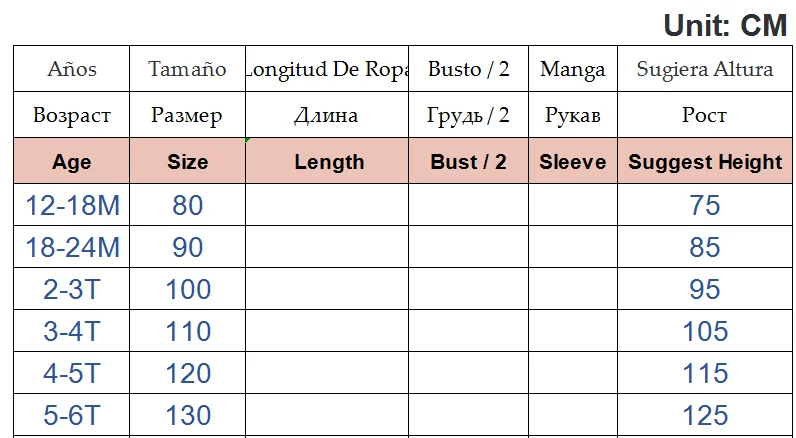Click the size '130' cell
The image size is (796, 438).
coord(187,416)
